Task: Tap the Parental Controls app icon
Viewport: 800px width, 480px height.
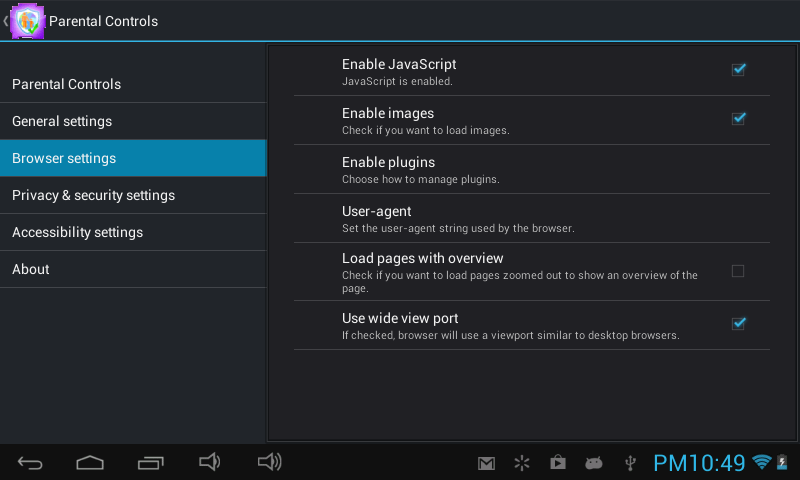Action: tap(27, 21)
